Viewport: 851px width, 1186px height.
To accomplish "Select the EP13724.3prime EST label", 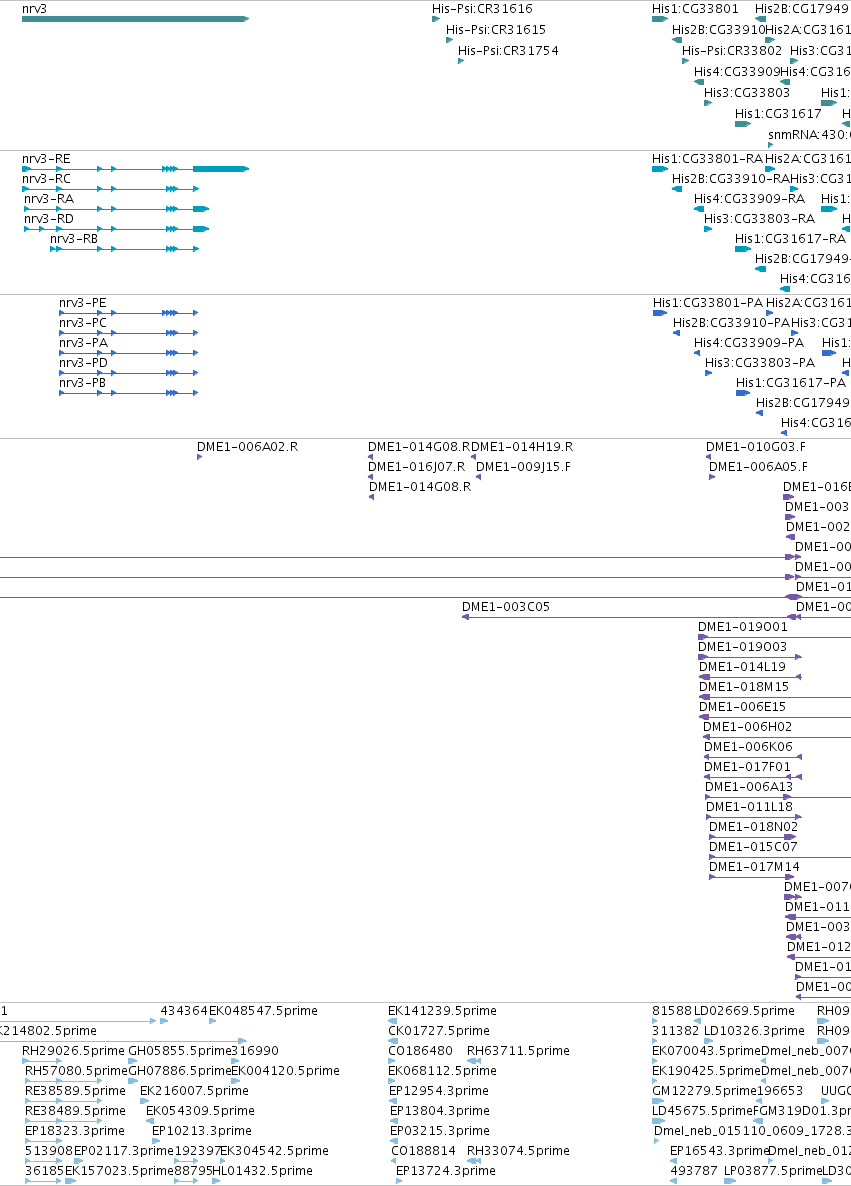I will tap(446, 1171).
